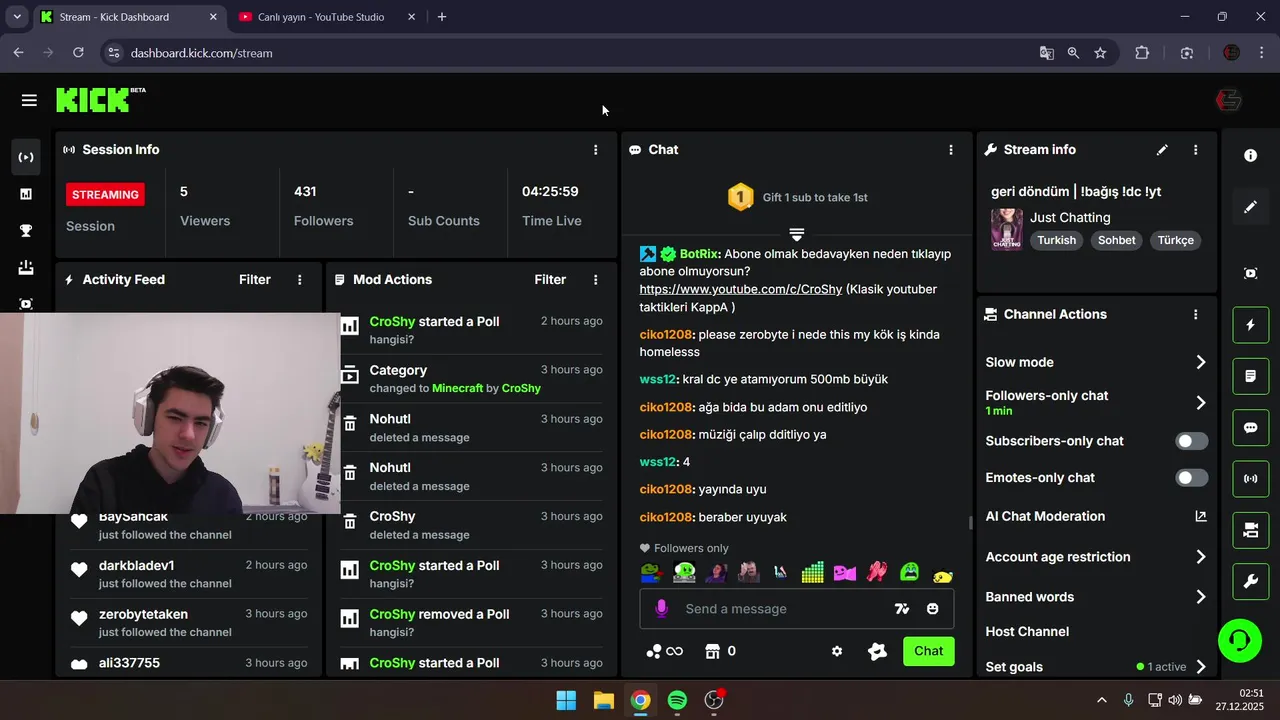
Task: Insert the crying green blob emote
Action: tap(909, 572)
